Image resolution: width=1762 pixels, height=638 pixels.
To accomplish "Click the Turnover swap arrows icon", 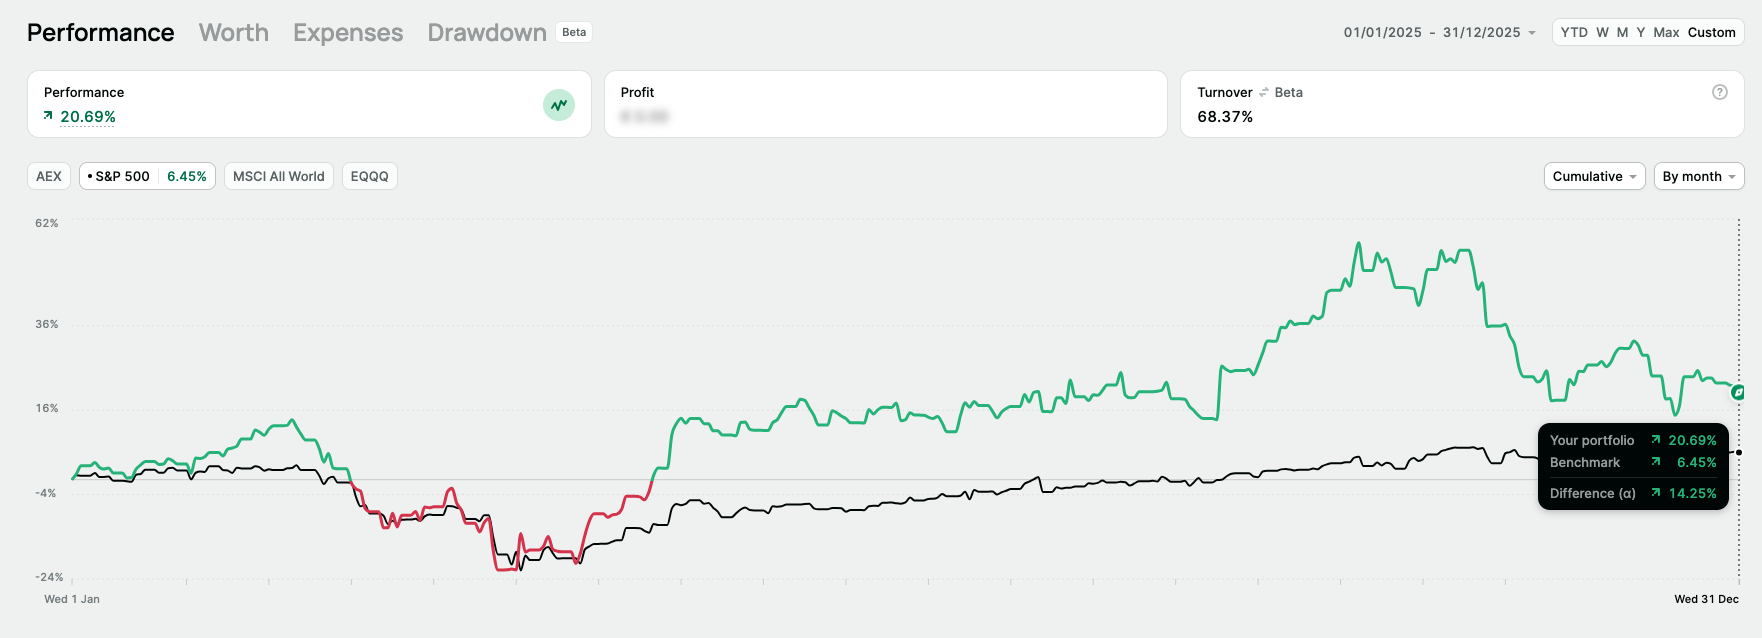I will pyautogui.click(x=1264, y=92).
